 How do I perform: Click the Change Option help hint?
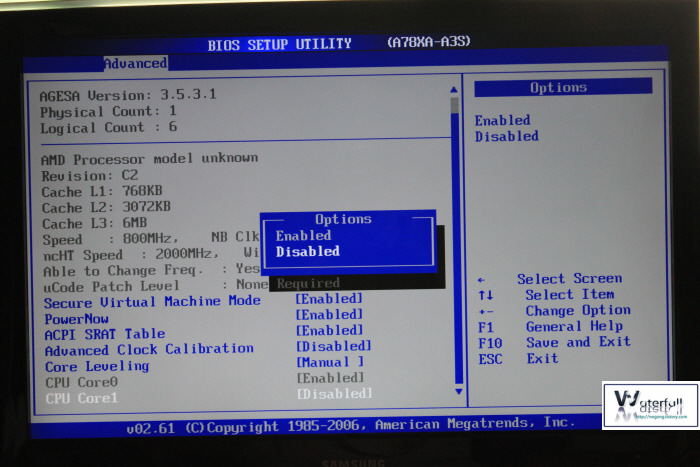pos(554,311)
